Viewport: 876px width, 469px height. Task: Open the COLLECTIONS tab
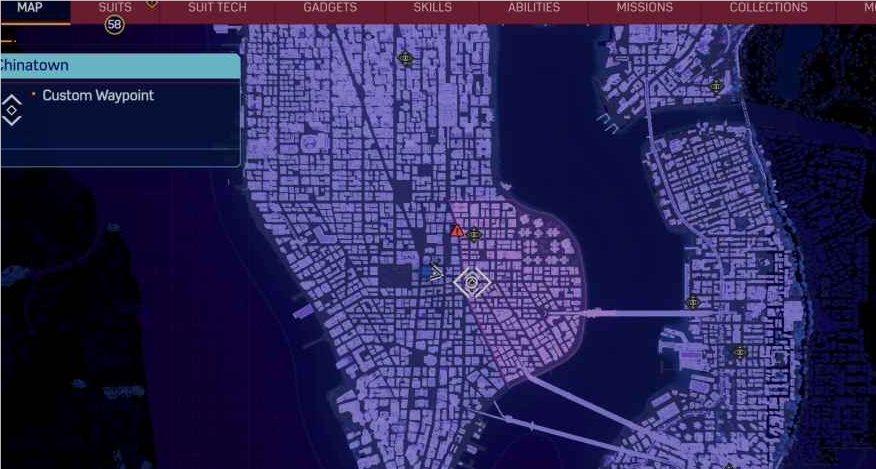point(768,8)
